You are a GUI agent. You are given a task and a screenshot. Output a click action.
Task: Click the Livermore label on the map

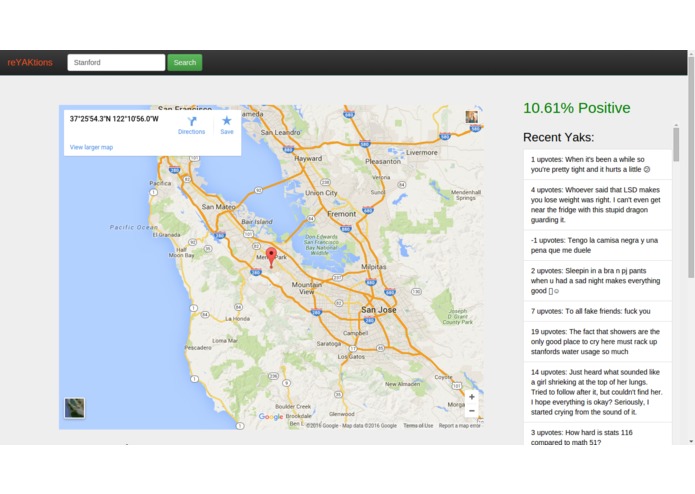coord(422,152)
